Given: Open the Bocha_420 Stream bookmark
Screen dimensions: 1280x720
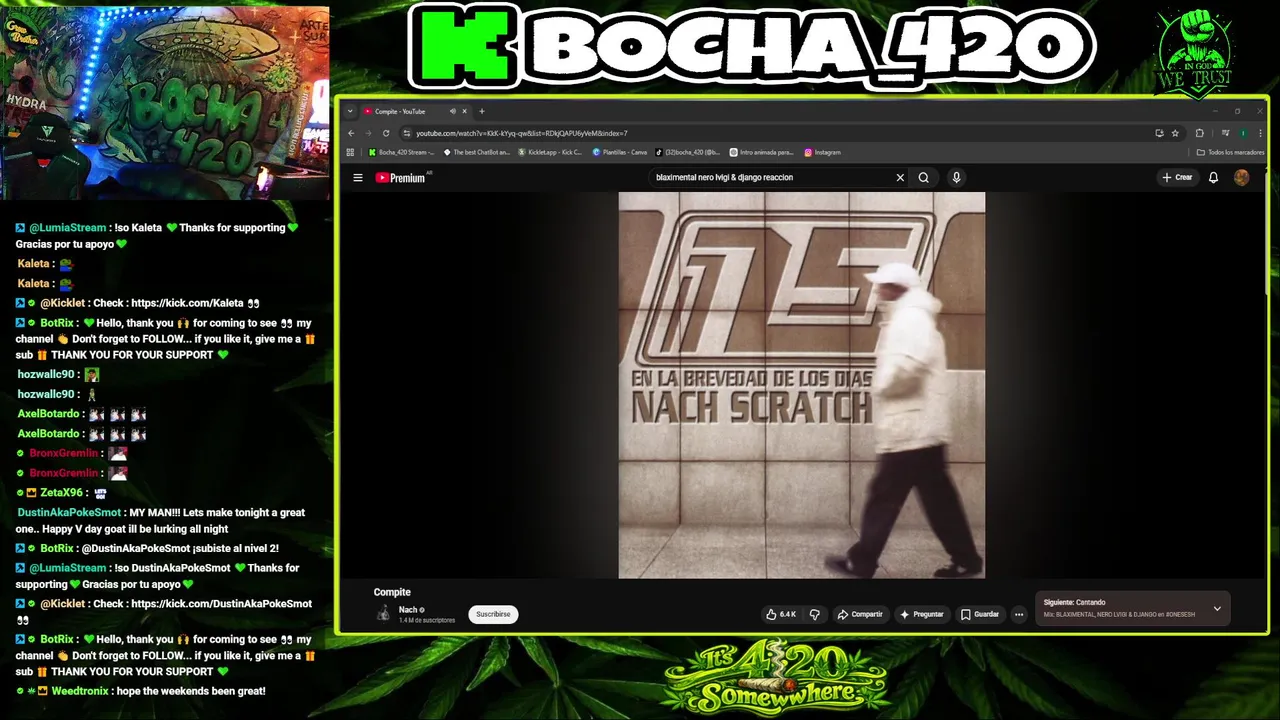Looking at the screenshot, I should 401,152.
